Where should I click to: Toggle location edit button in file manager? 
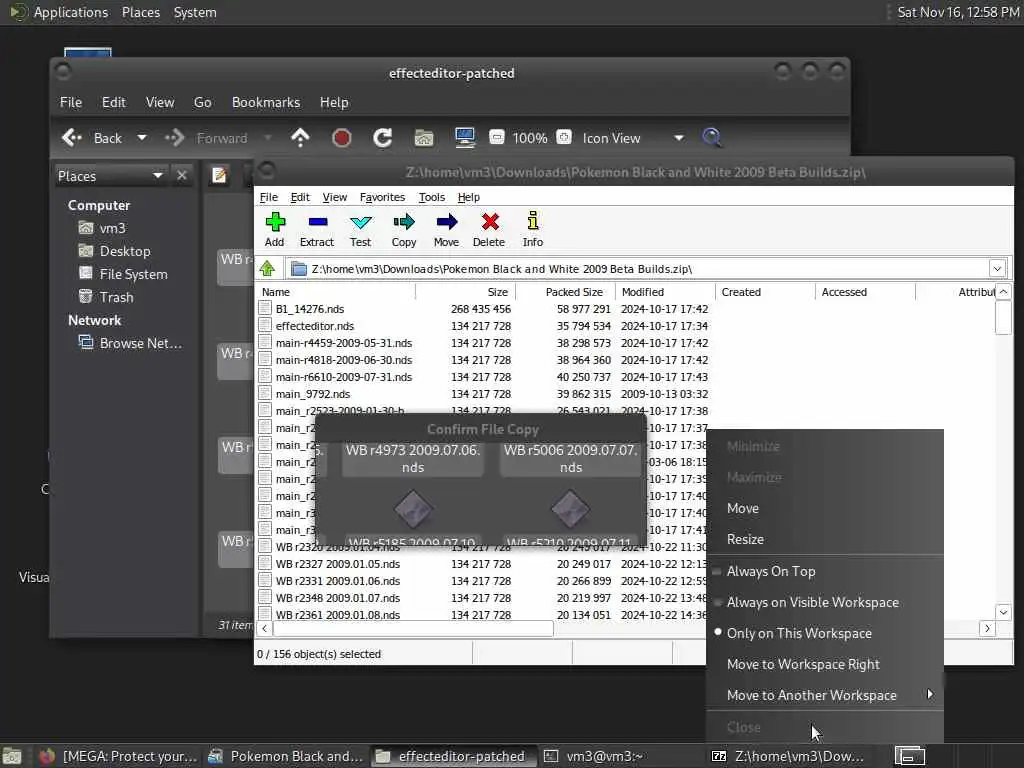pos(219,176)
